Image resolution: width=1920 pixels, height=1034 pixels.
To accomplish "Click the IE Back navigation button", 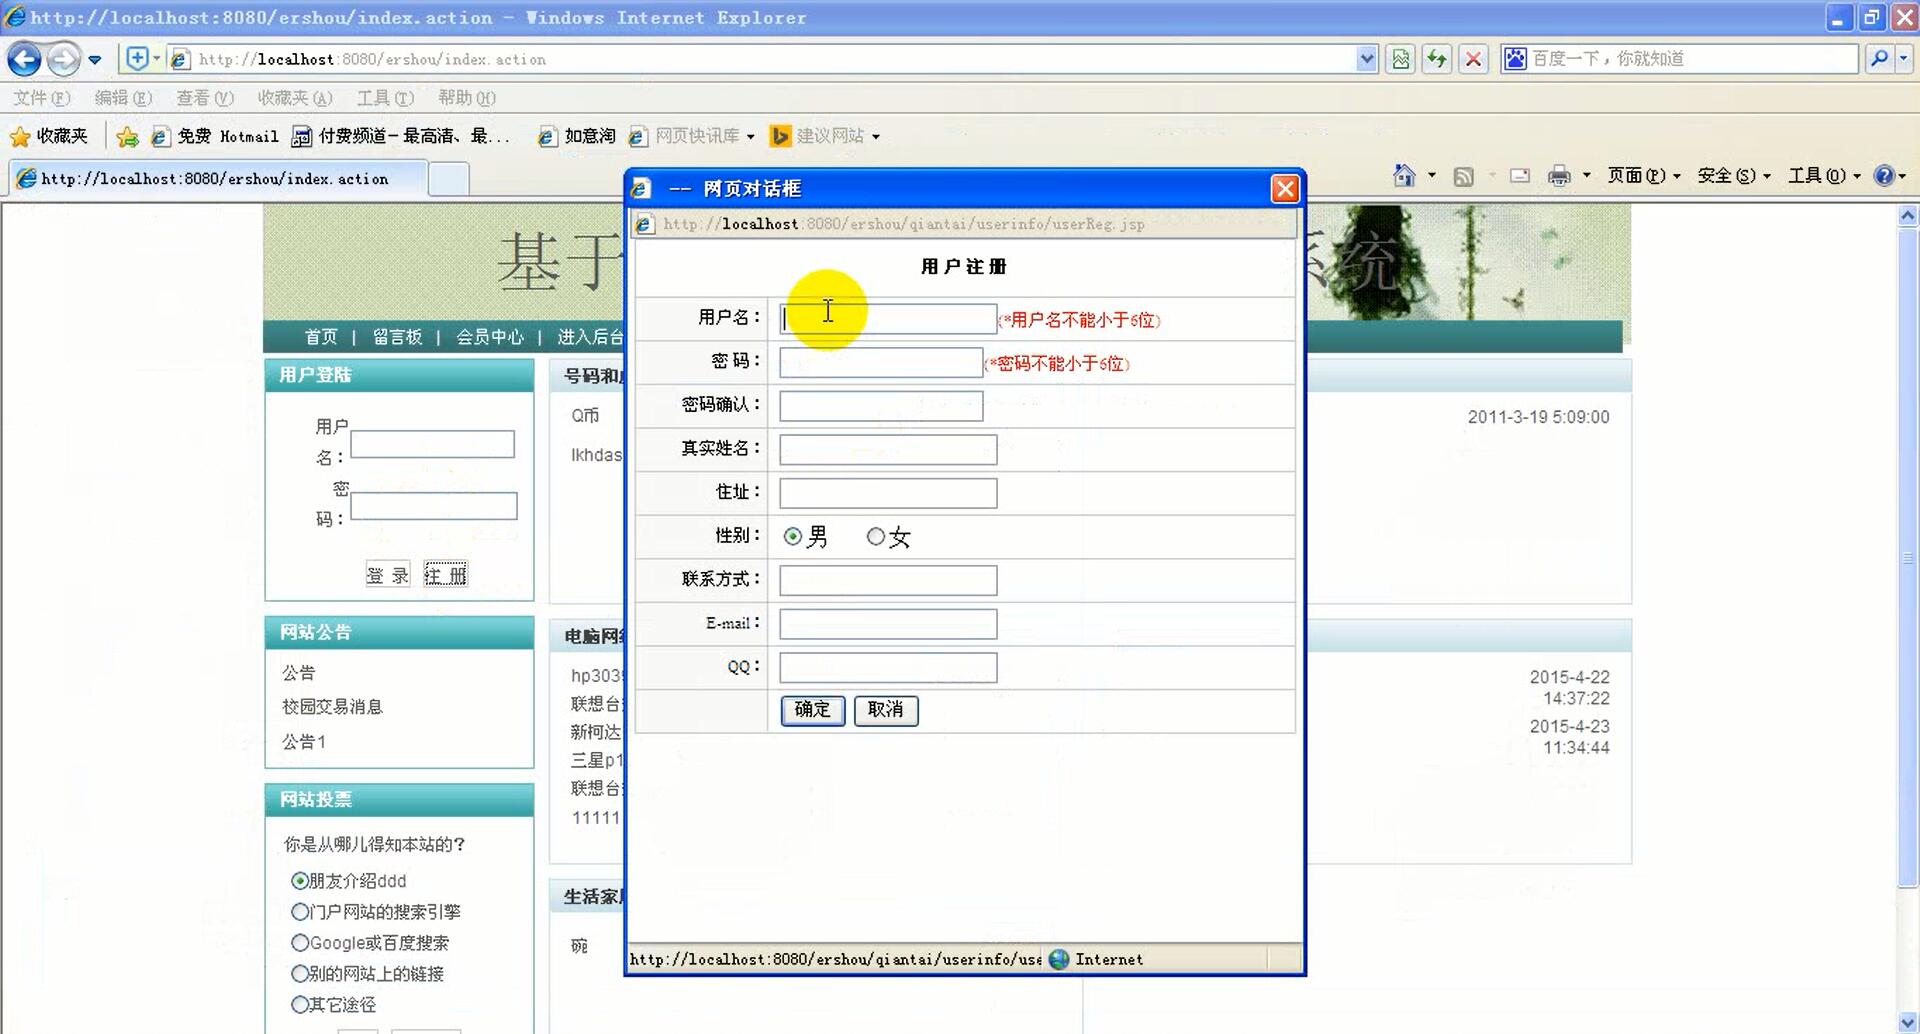I will coord(24,59).
